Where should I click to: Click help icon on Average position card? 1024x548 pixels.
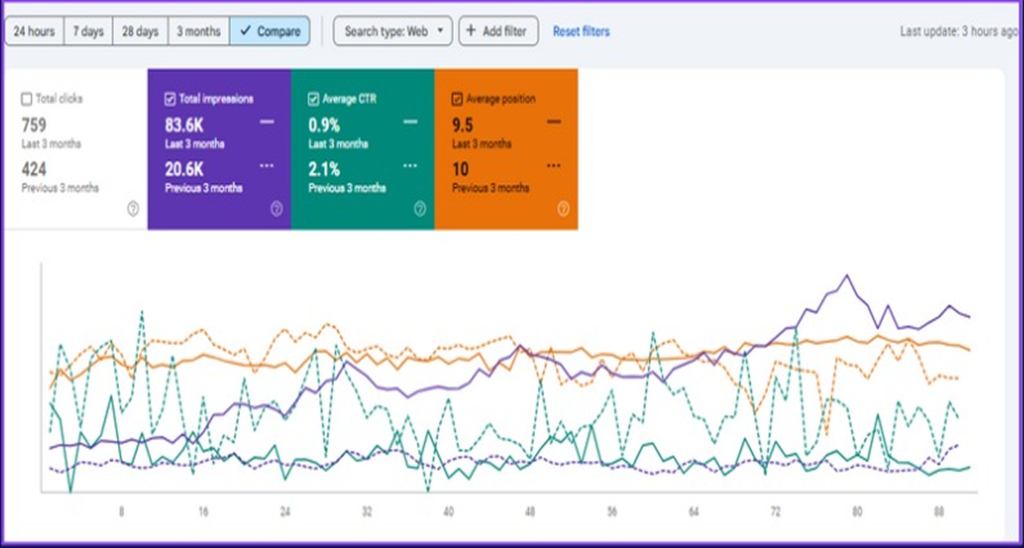pos(563,209)
